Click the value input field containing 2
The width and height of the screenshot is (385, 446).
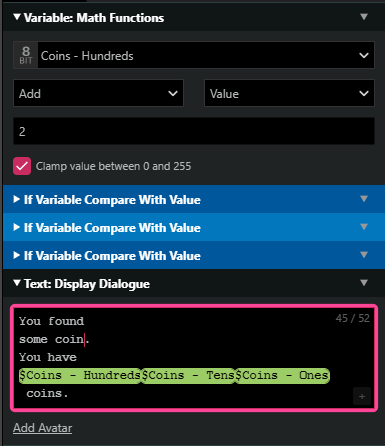pos(194,131)
